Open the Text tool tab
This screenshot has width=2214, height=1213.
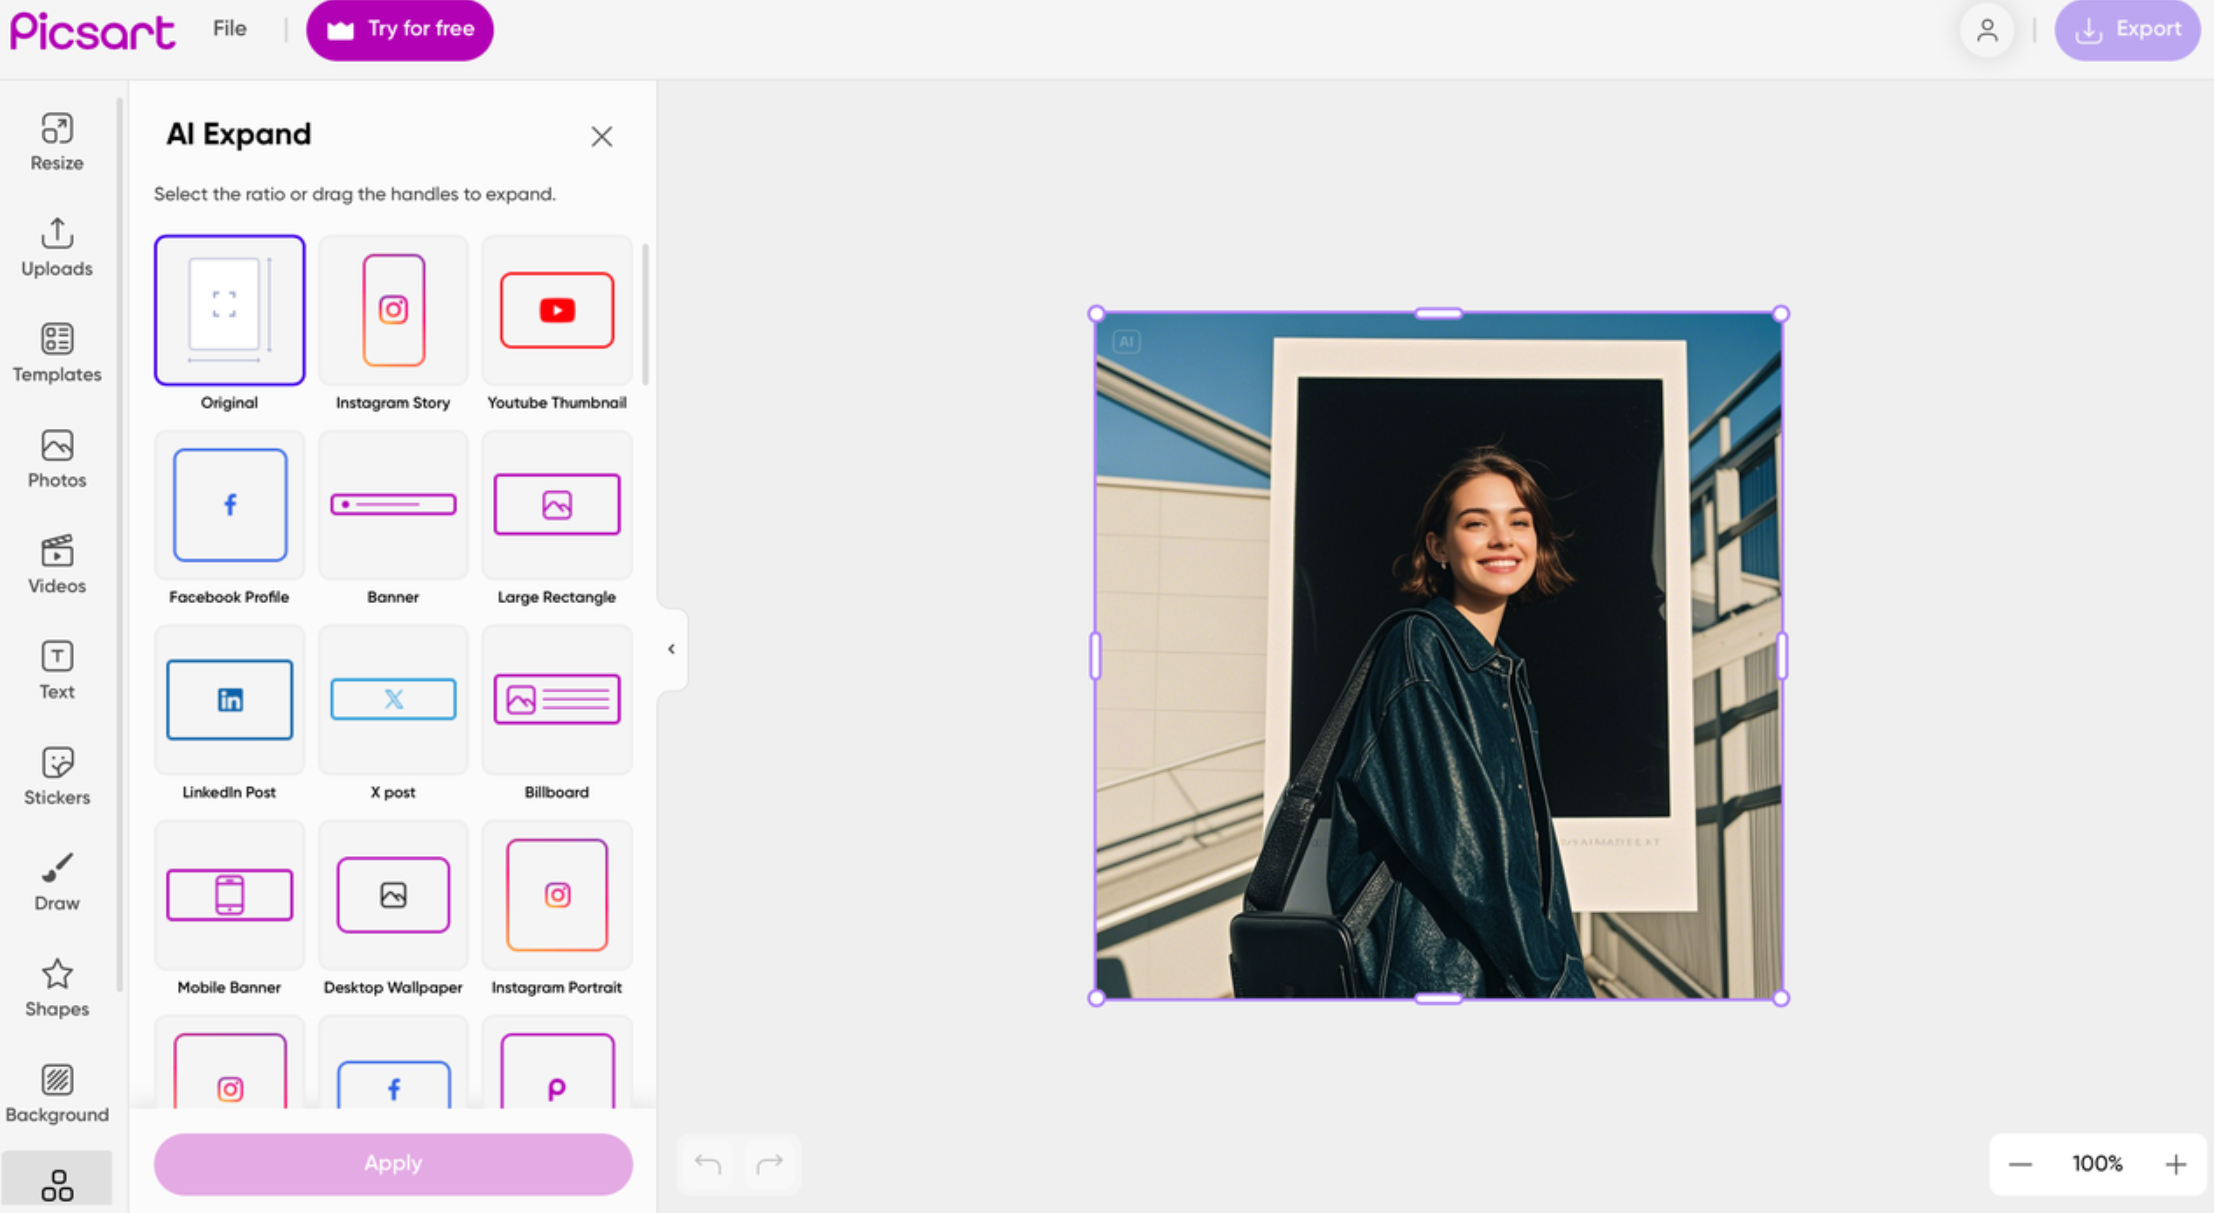(x=57, y=669)
